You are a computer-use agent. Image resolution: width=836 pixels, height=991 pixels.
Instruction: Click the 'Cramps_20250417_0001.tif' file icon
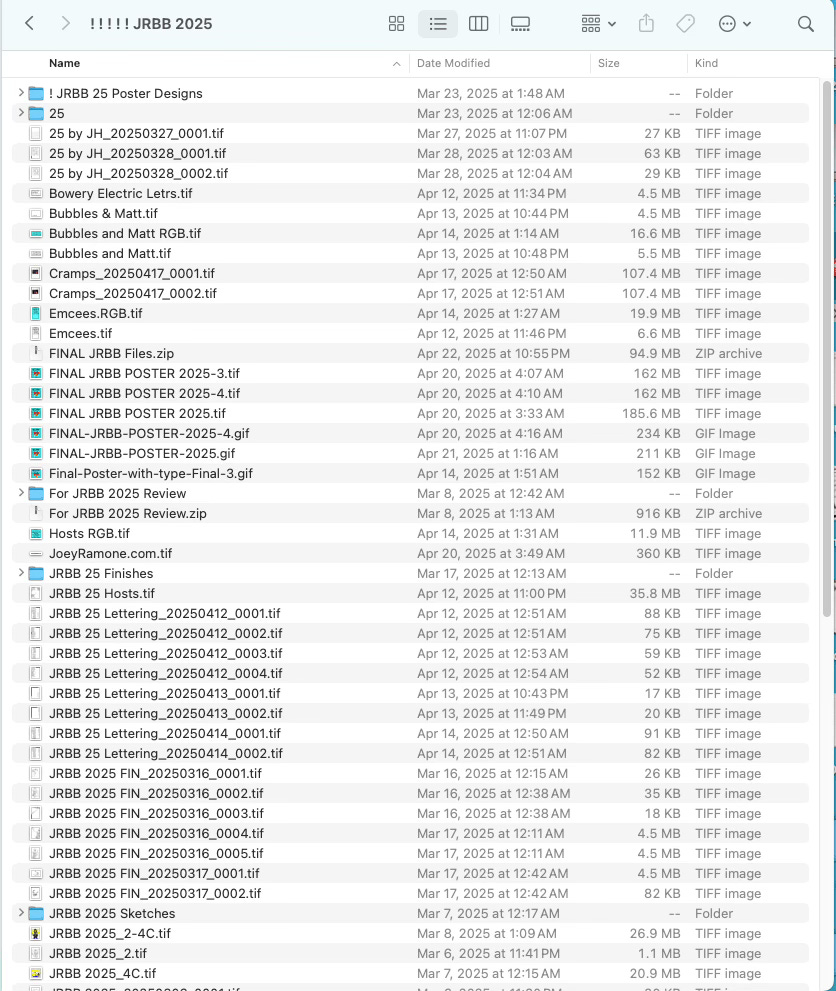(36, 274)
